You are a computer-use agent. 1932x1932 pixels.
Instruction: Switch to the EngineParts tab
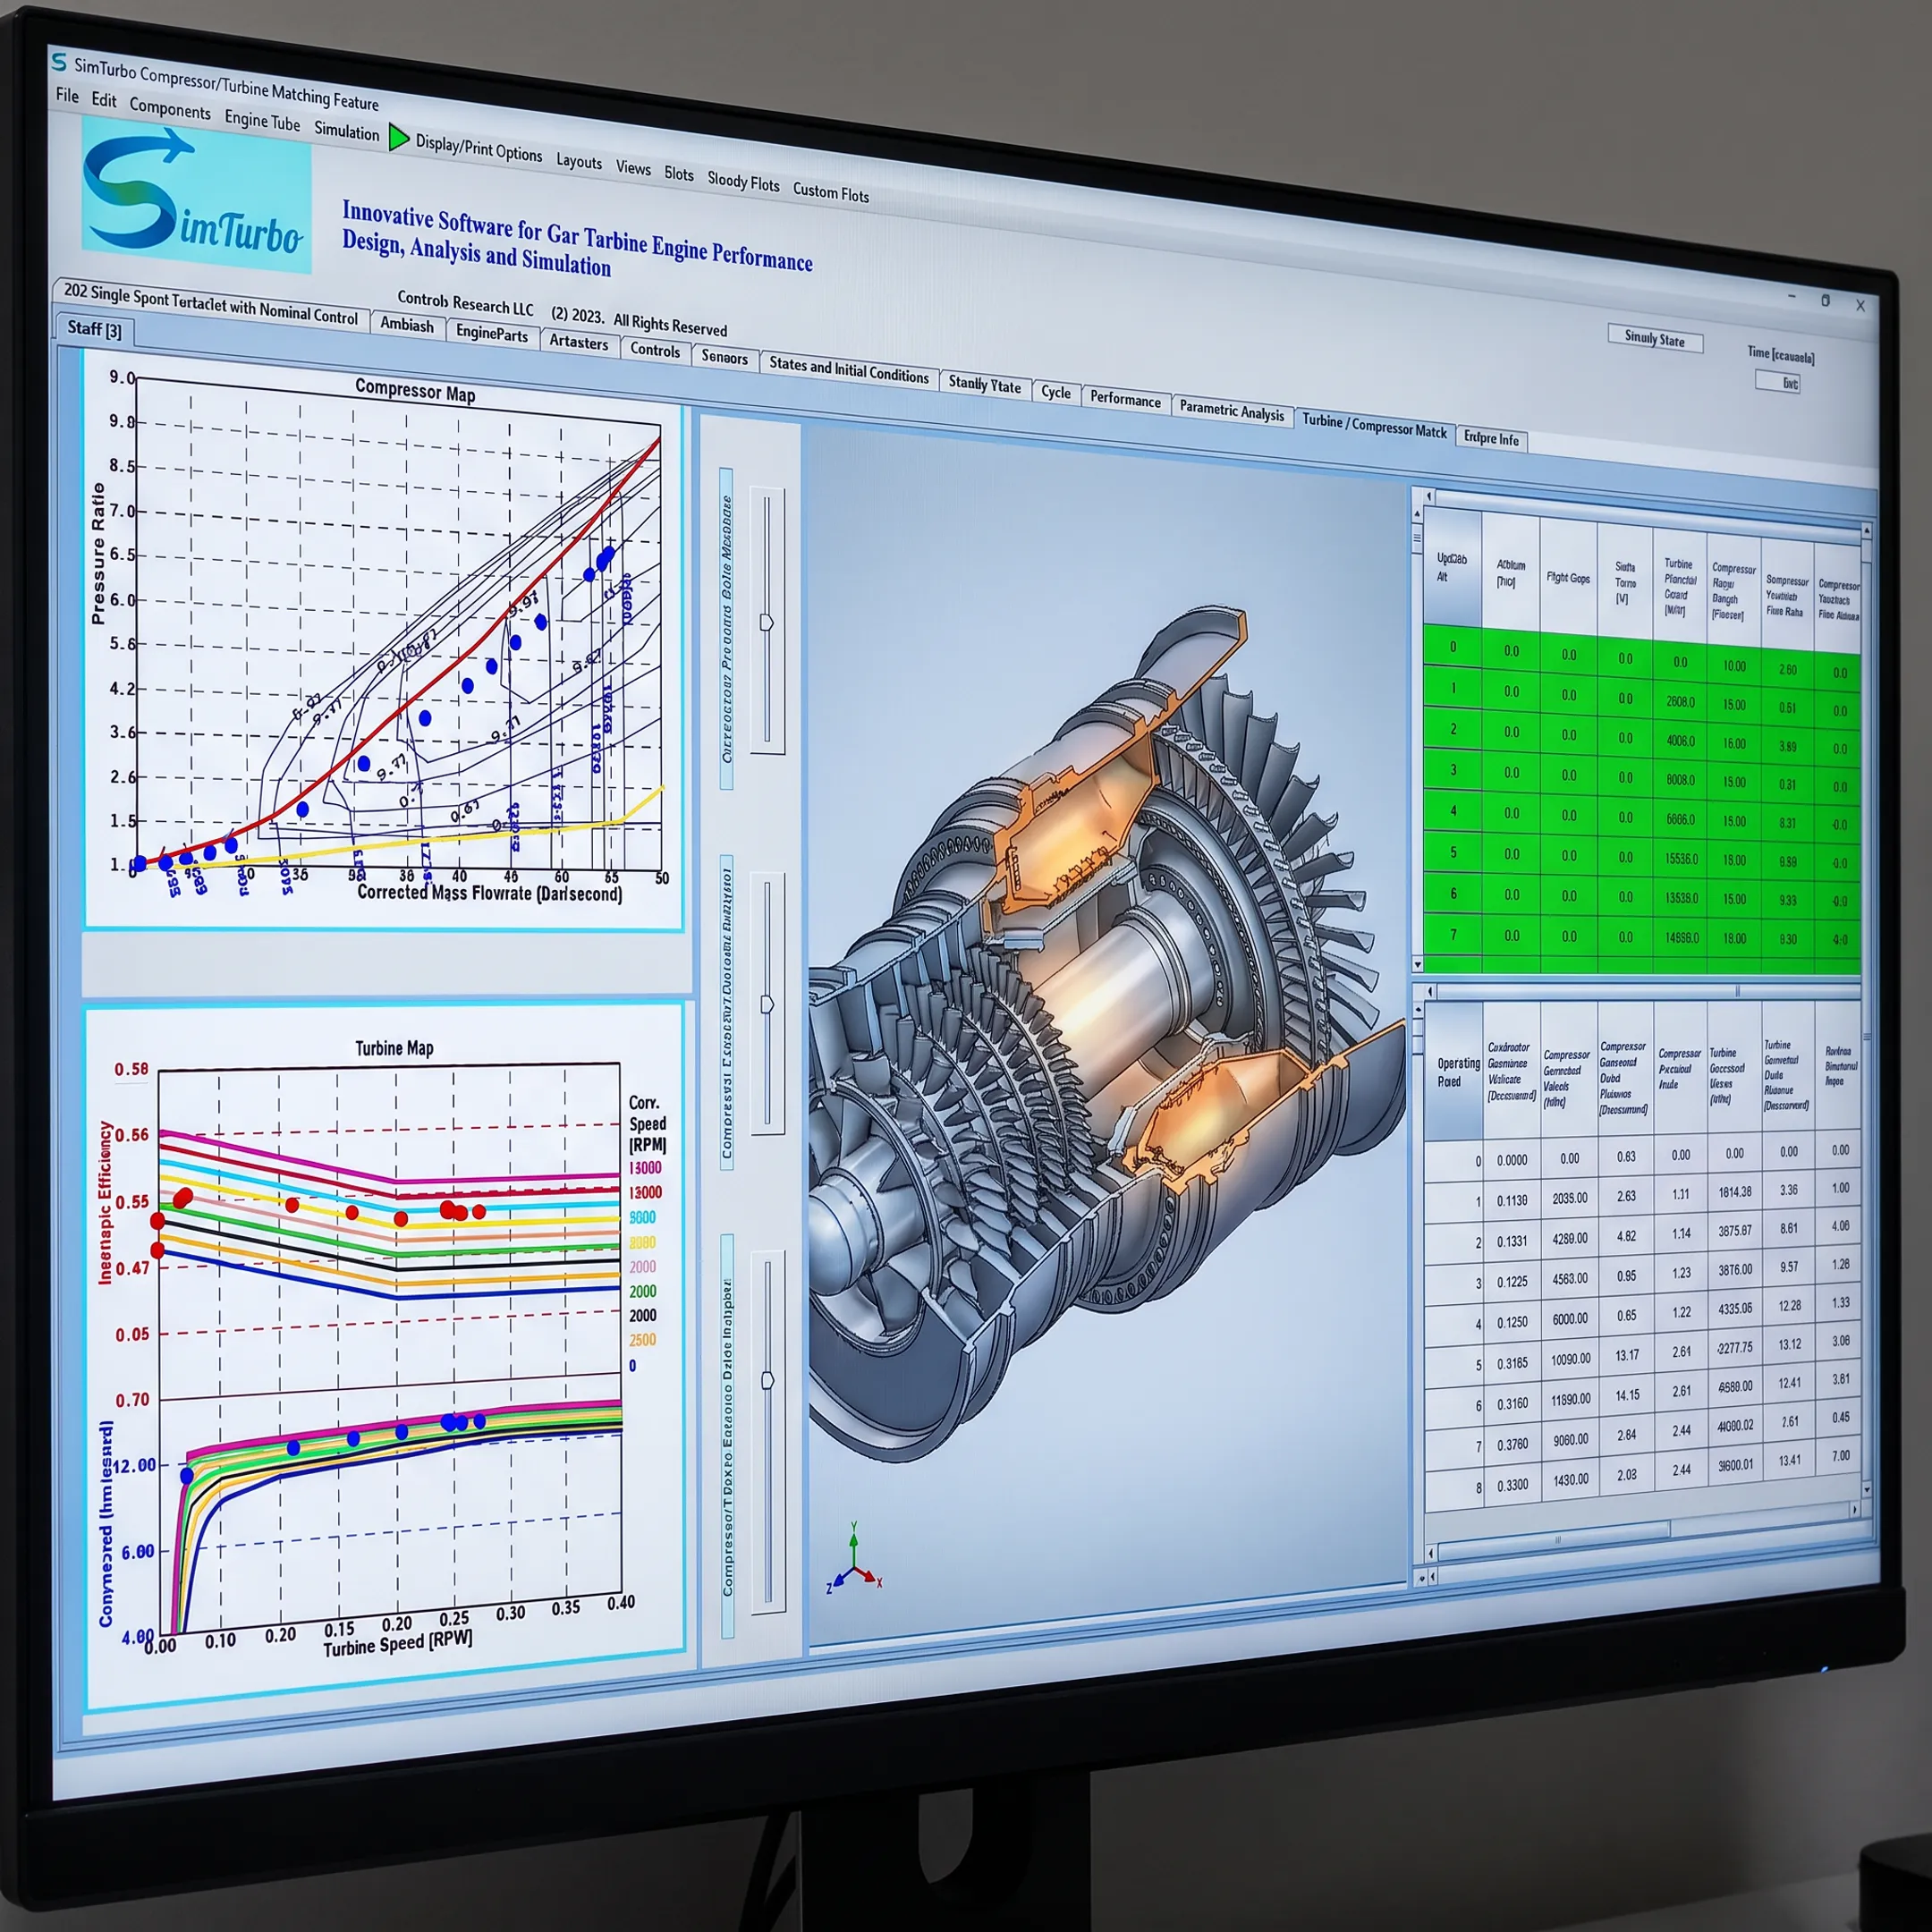click(491, 333)
